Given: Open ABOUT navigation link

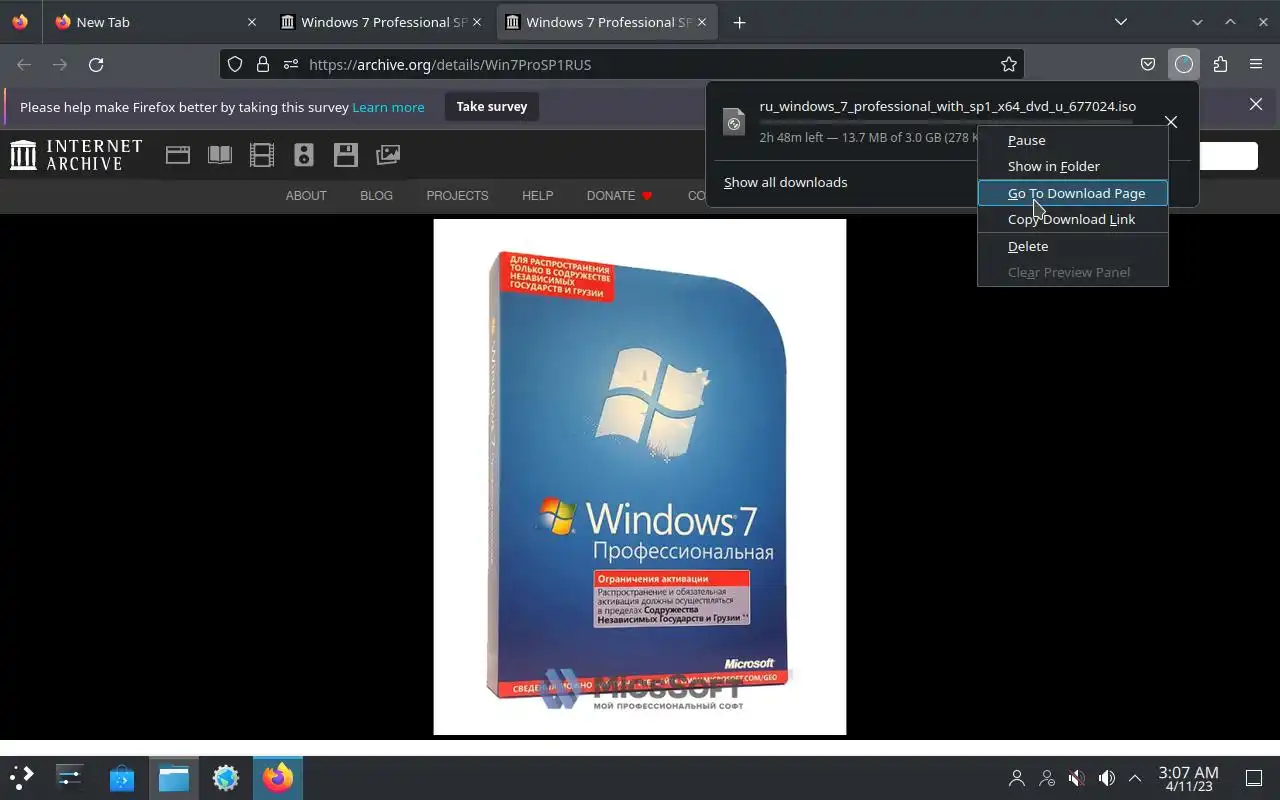Looking at the screenshot, I should tap(306, 195).
